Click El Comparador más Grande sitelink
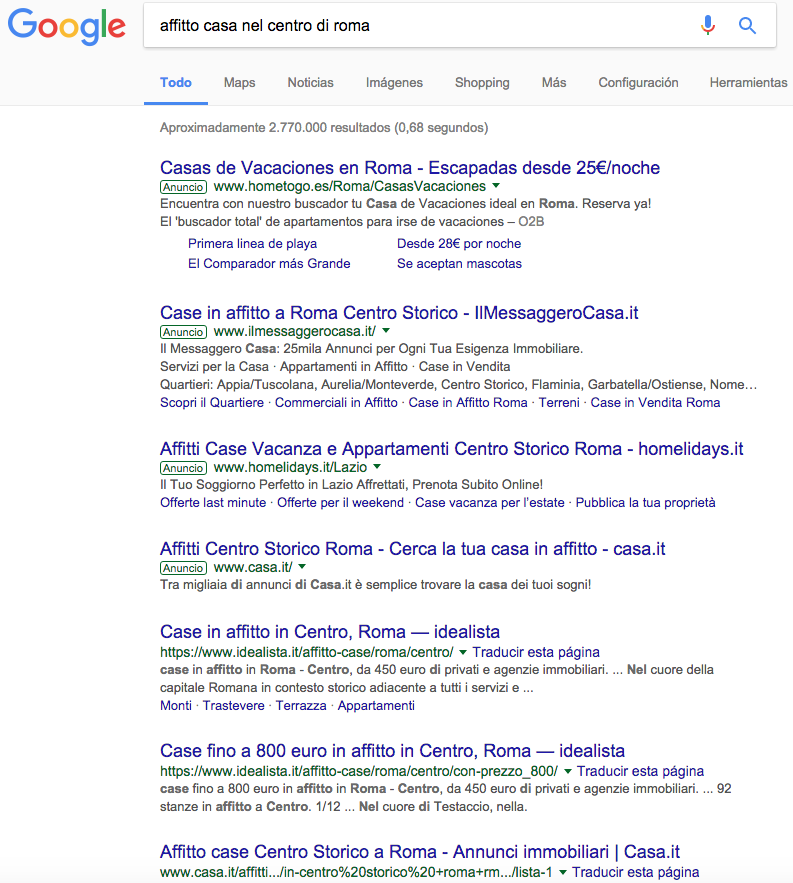 [269, 264]
